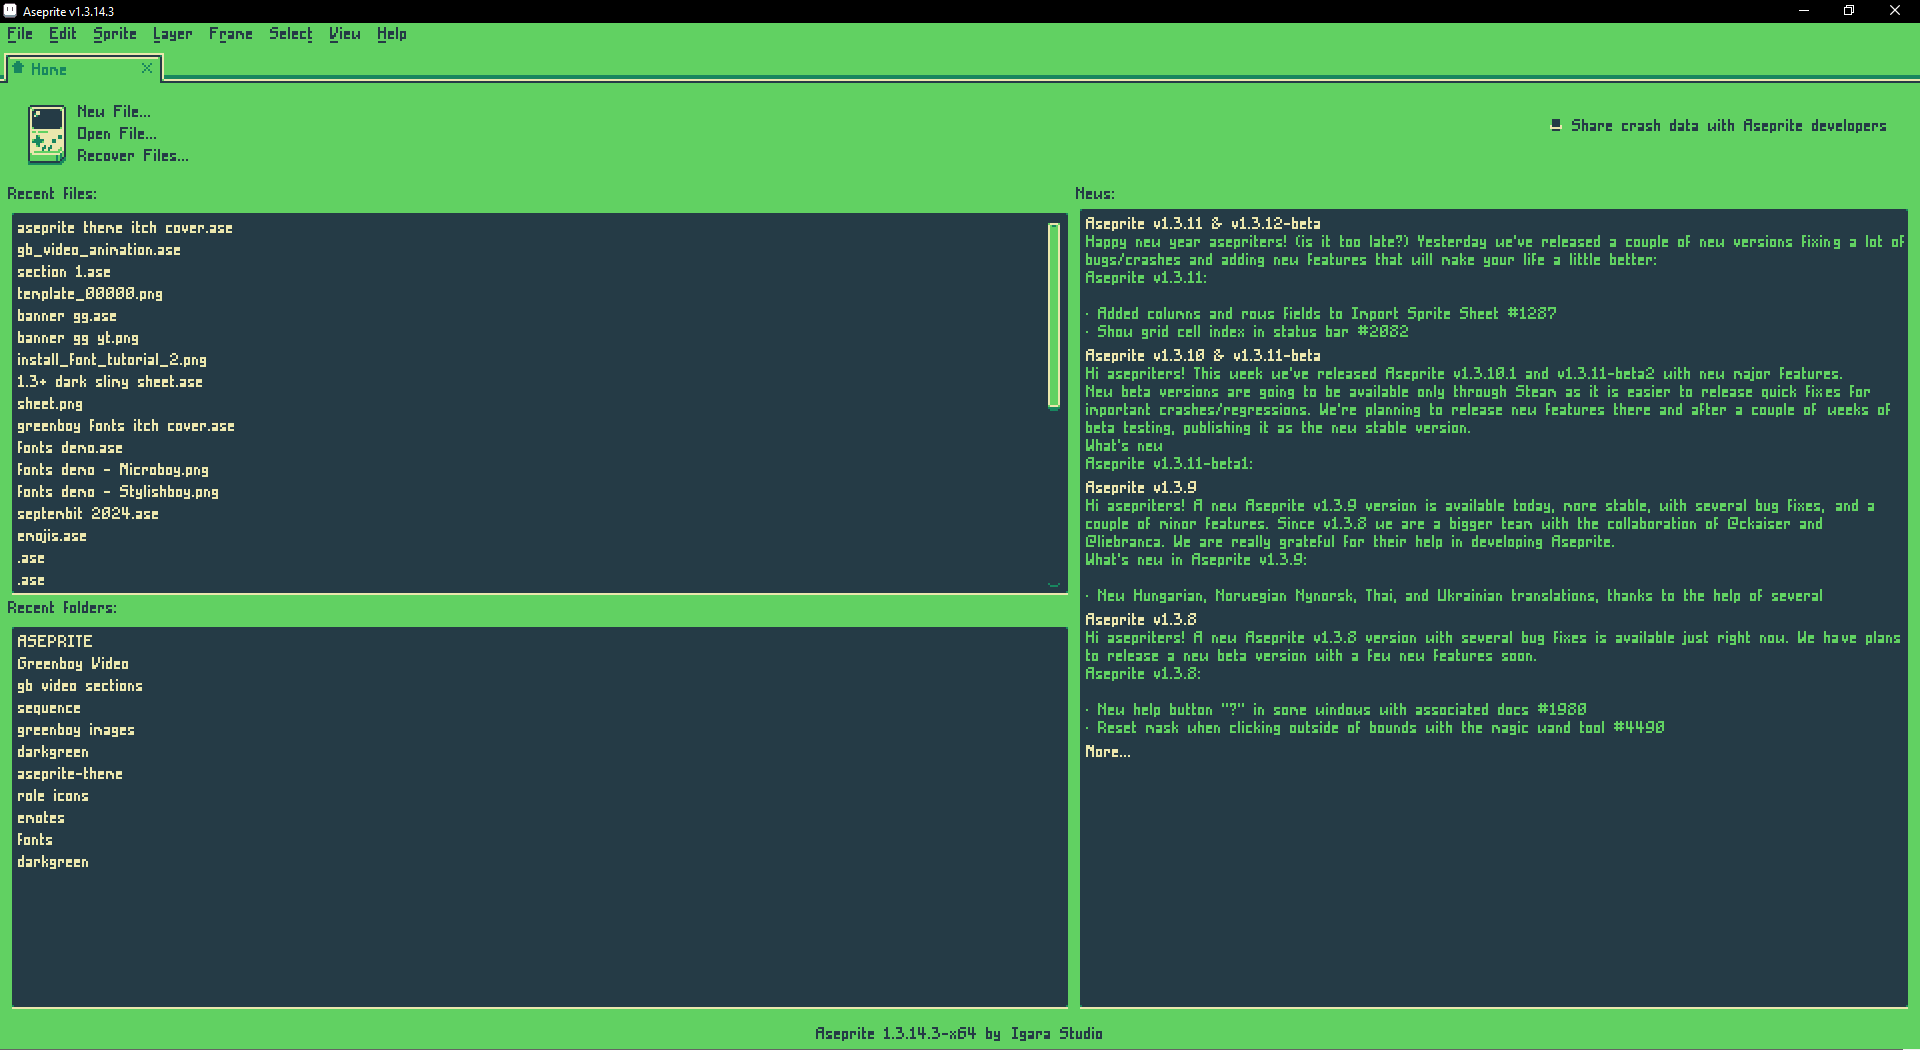Minimize the Aseprite window
Image resolution: width=1920 pixels, height=1050 pixels.
coord(1804,11)
